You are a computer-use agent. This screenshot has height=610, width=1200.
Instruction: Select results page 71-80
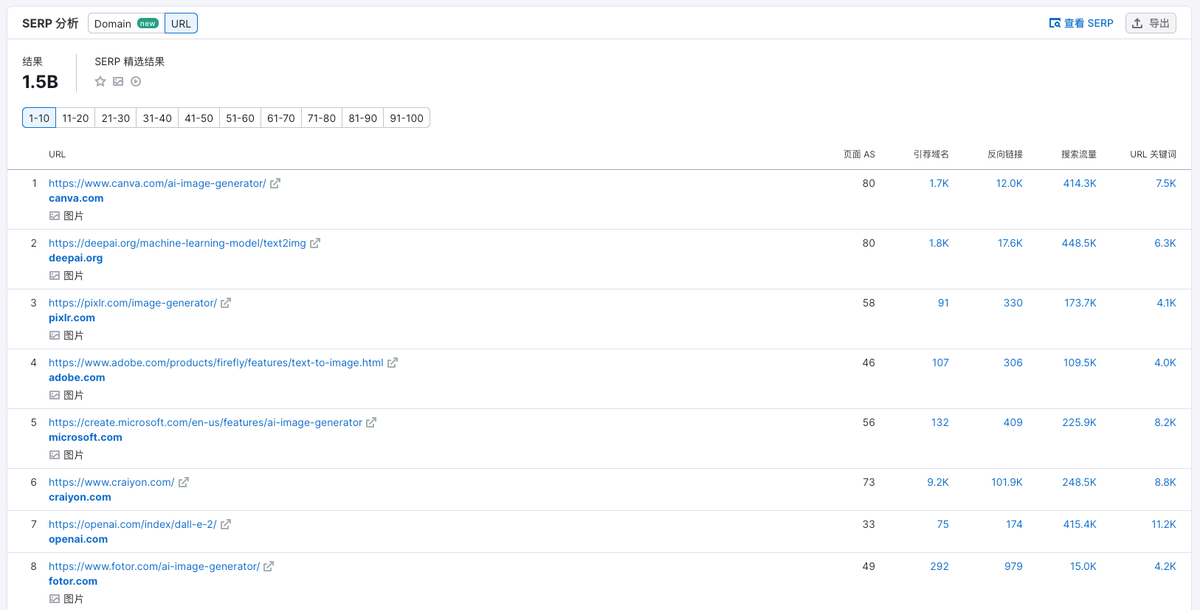[x=322, y=118]
